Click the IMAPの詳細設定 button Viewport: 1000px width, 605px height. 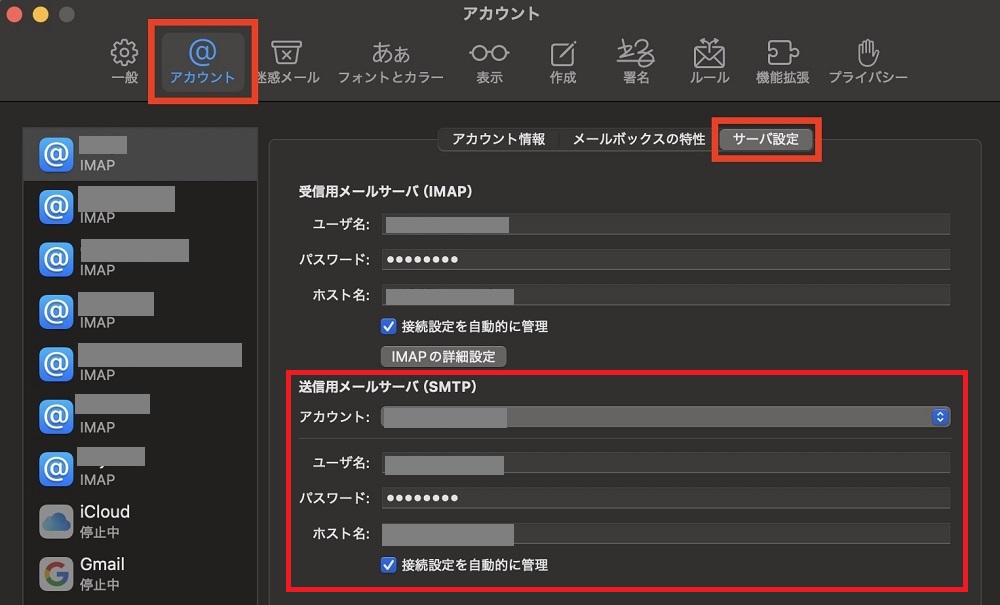tap(443, 357)
